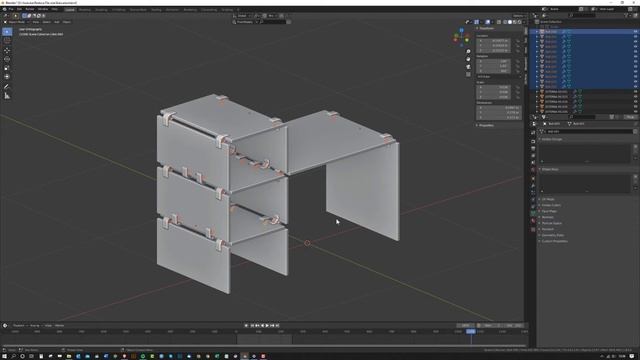Screen dimensions: 640x360
Task: Open the Material properties tab
Action: pos(533,221)
